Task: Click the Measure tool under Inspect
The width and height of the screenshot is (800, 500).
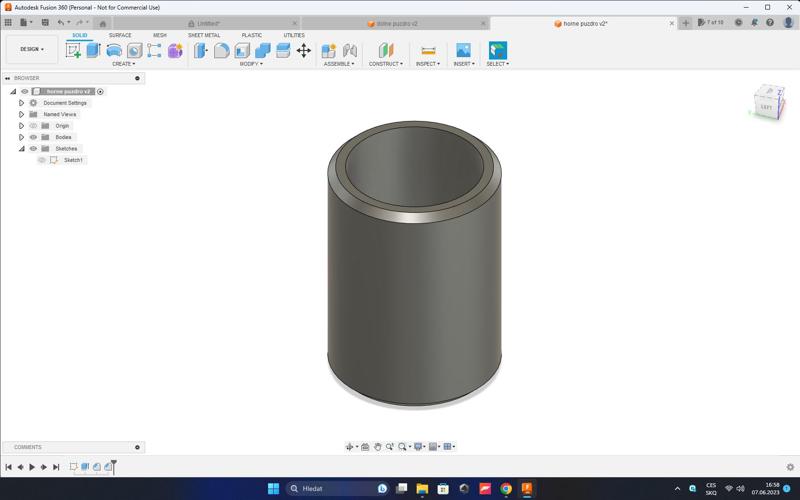Action: coord(428,50)
